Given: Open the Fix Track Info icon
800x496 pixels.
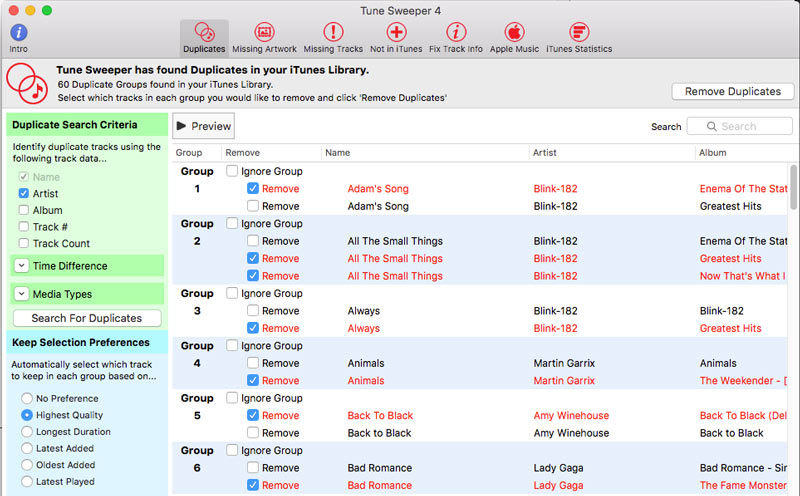Looking at the screenshot, I should pyautogui.click(x=456, y=32).
